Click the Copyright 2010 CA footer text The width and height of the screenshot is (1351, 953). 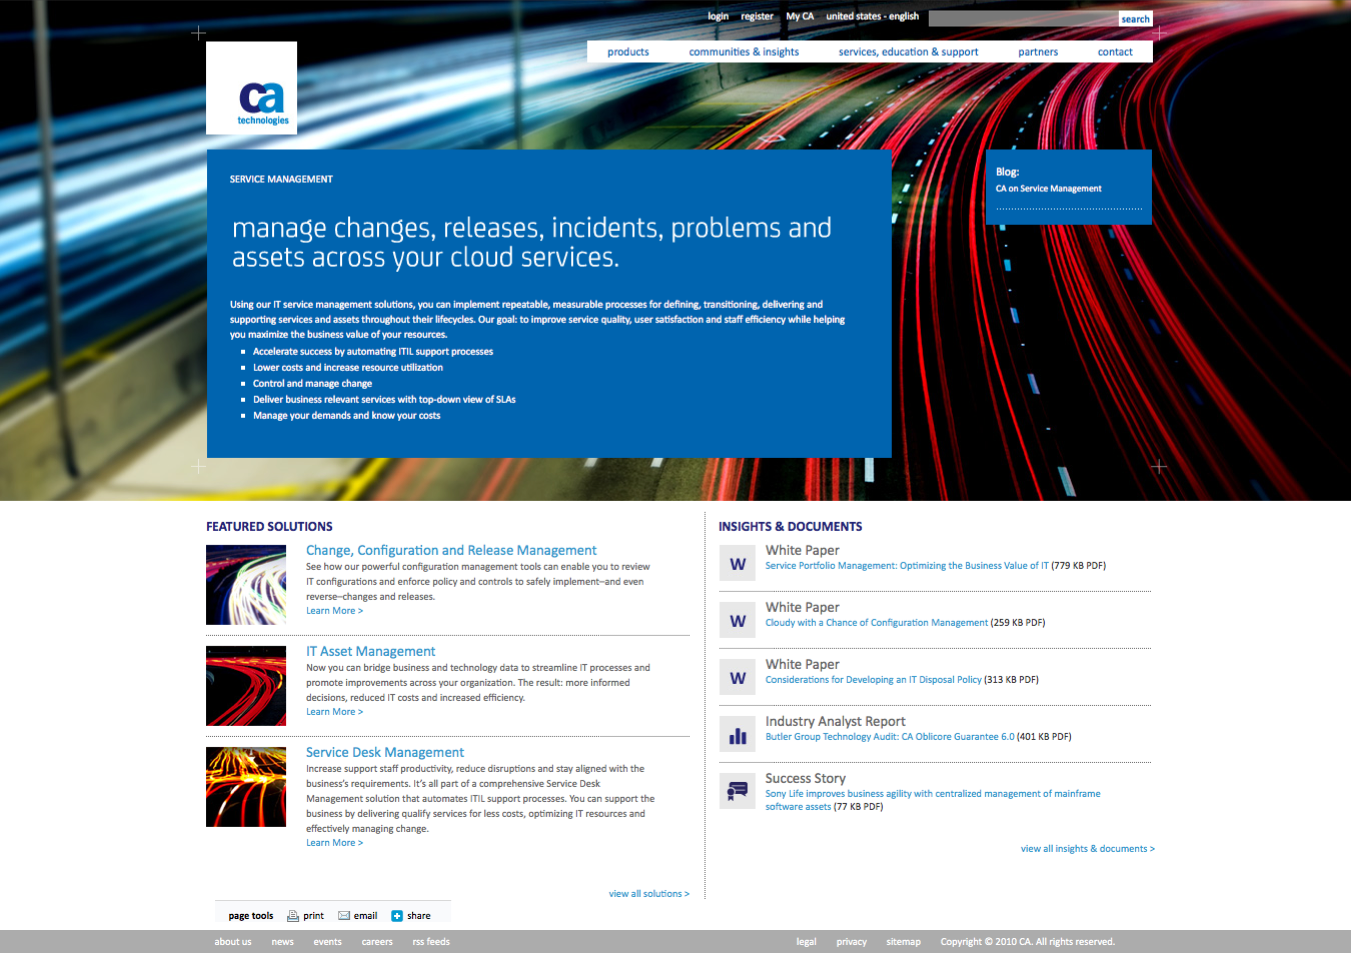point(1027,942)
